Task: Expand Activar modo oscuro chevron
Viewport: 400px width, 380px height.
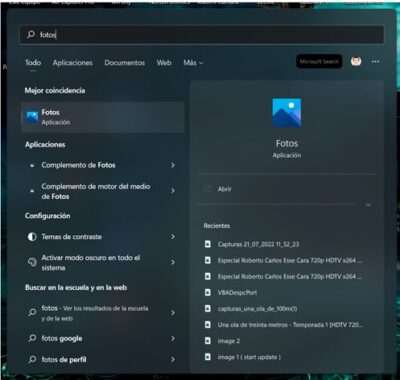Action: pyautogui.click(x=173, y=262)
